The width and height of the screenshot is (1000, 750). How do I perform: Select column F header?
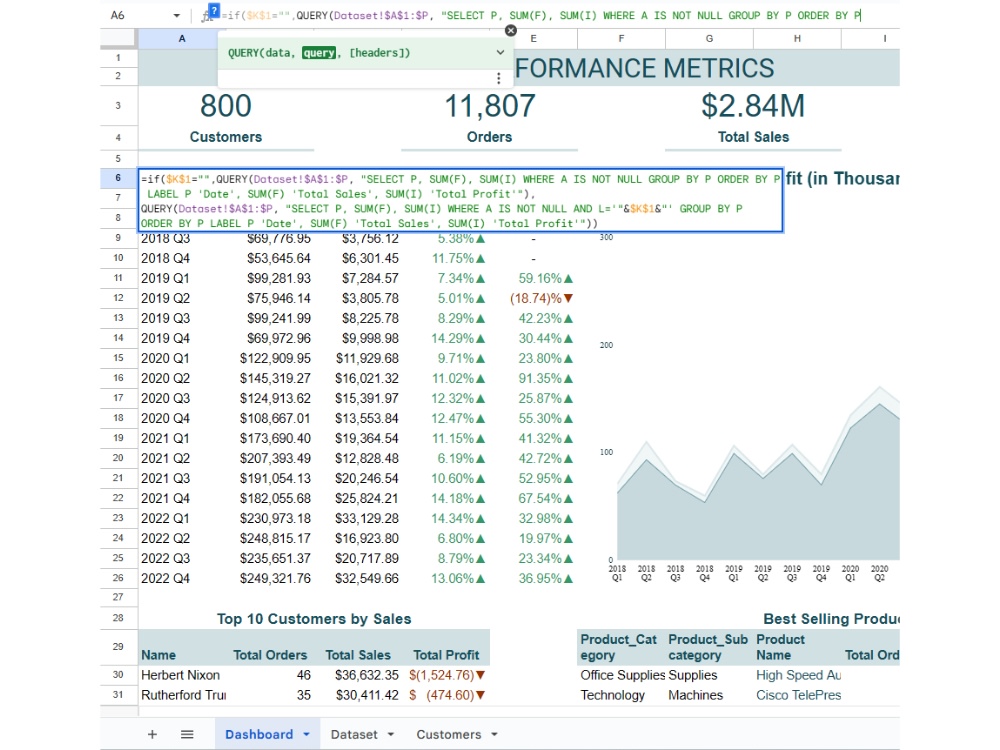pos(621,38)
